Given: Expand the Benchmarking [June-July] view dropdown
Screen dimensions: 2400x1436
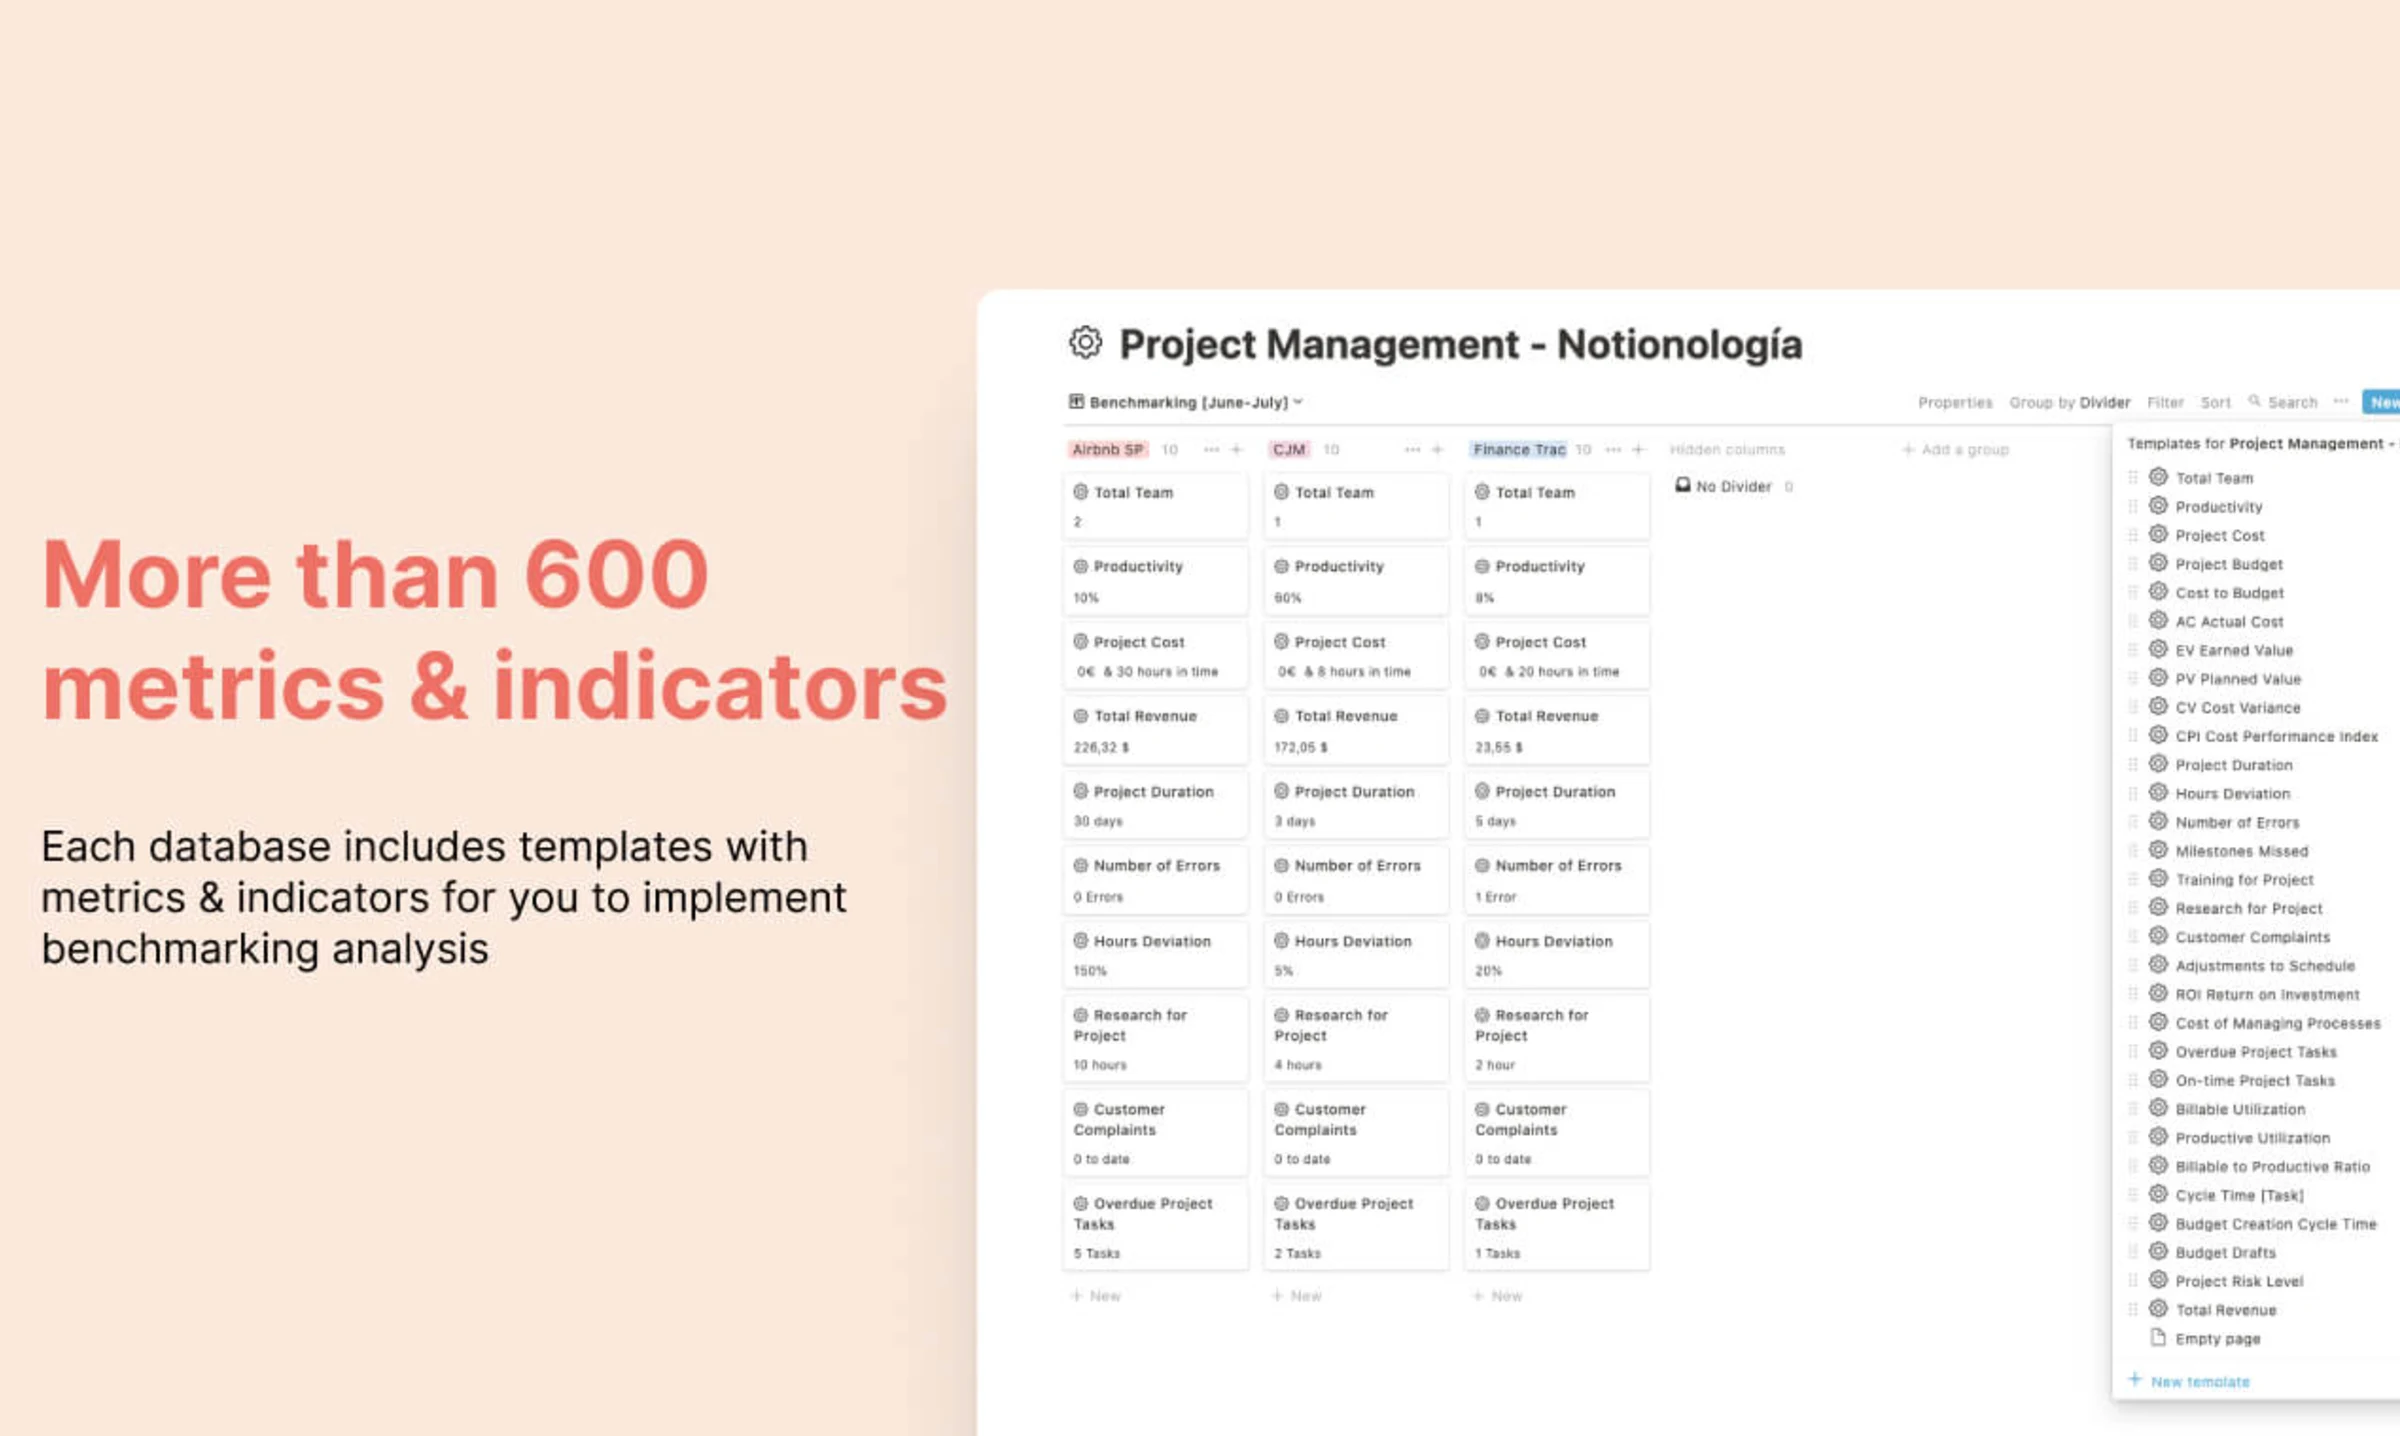Looking at the screenshot, I should click(1297, 402).
